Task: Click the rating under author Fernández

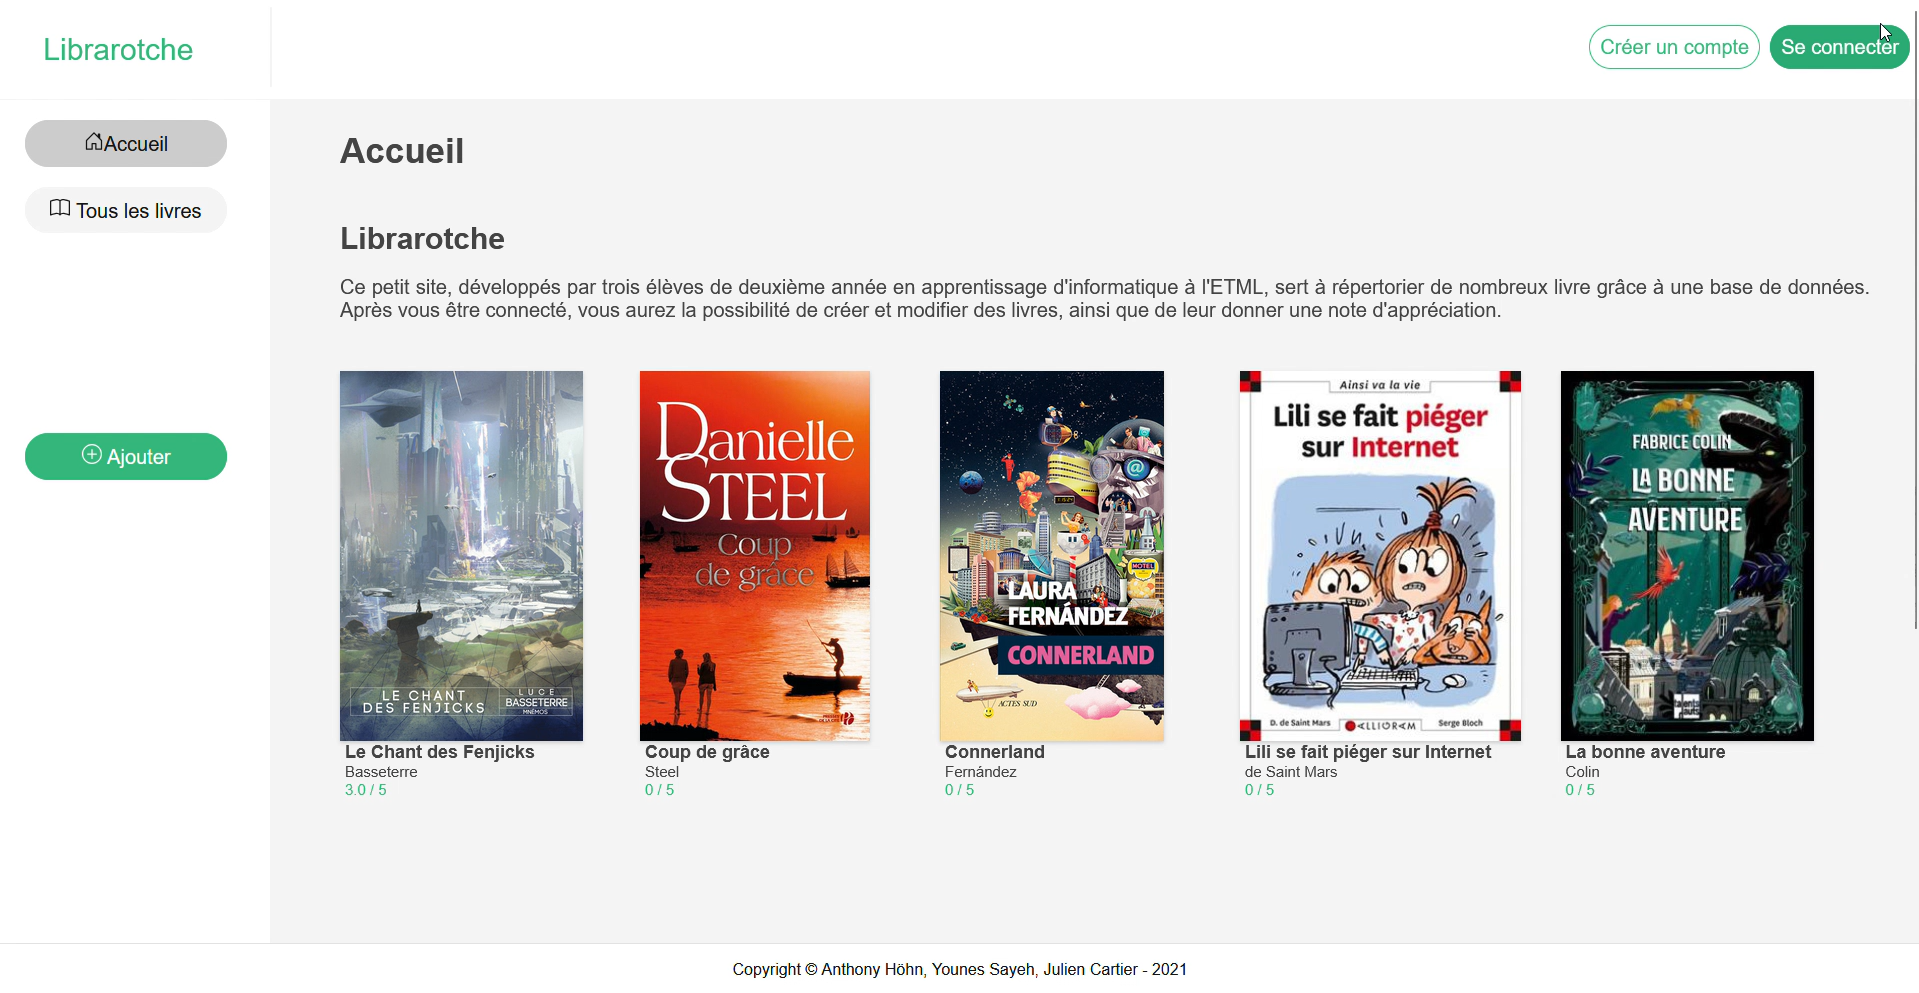Action: point(959,790)
